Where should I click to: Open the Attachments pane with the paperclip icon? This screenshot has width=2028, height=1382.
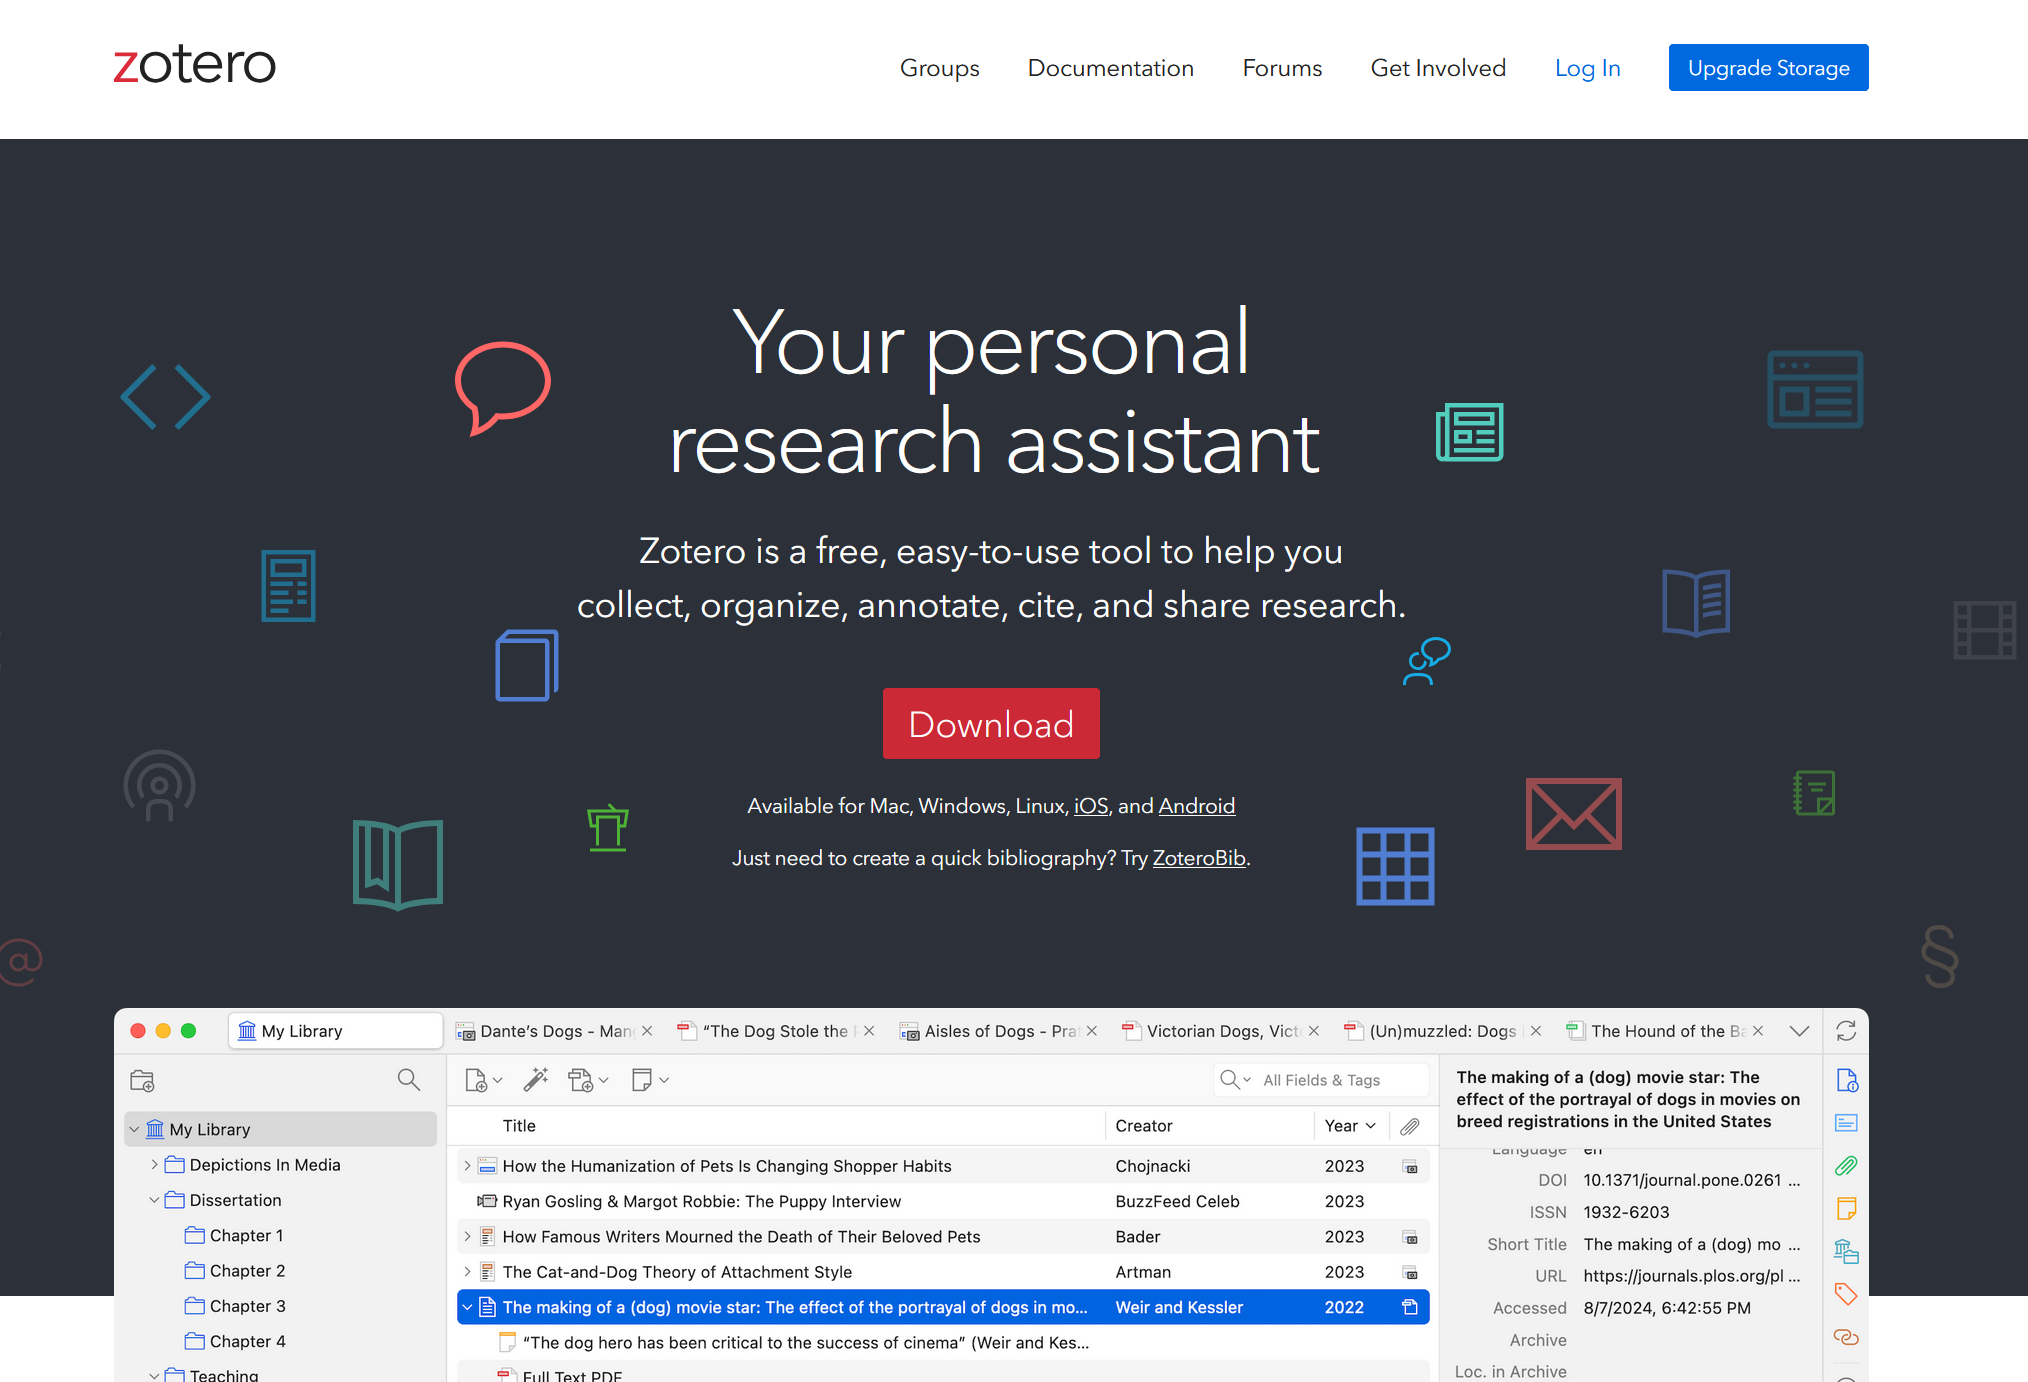1847,1166
